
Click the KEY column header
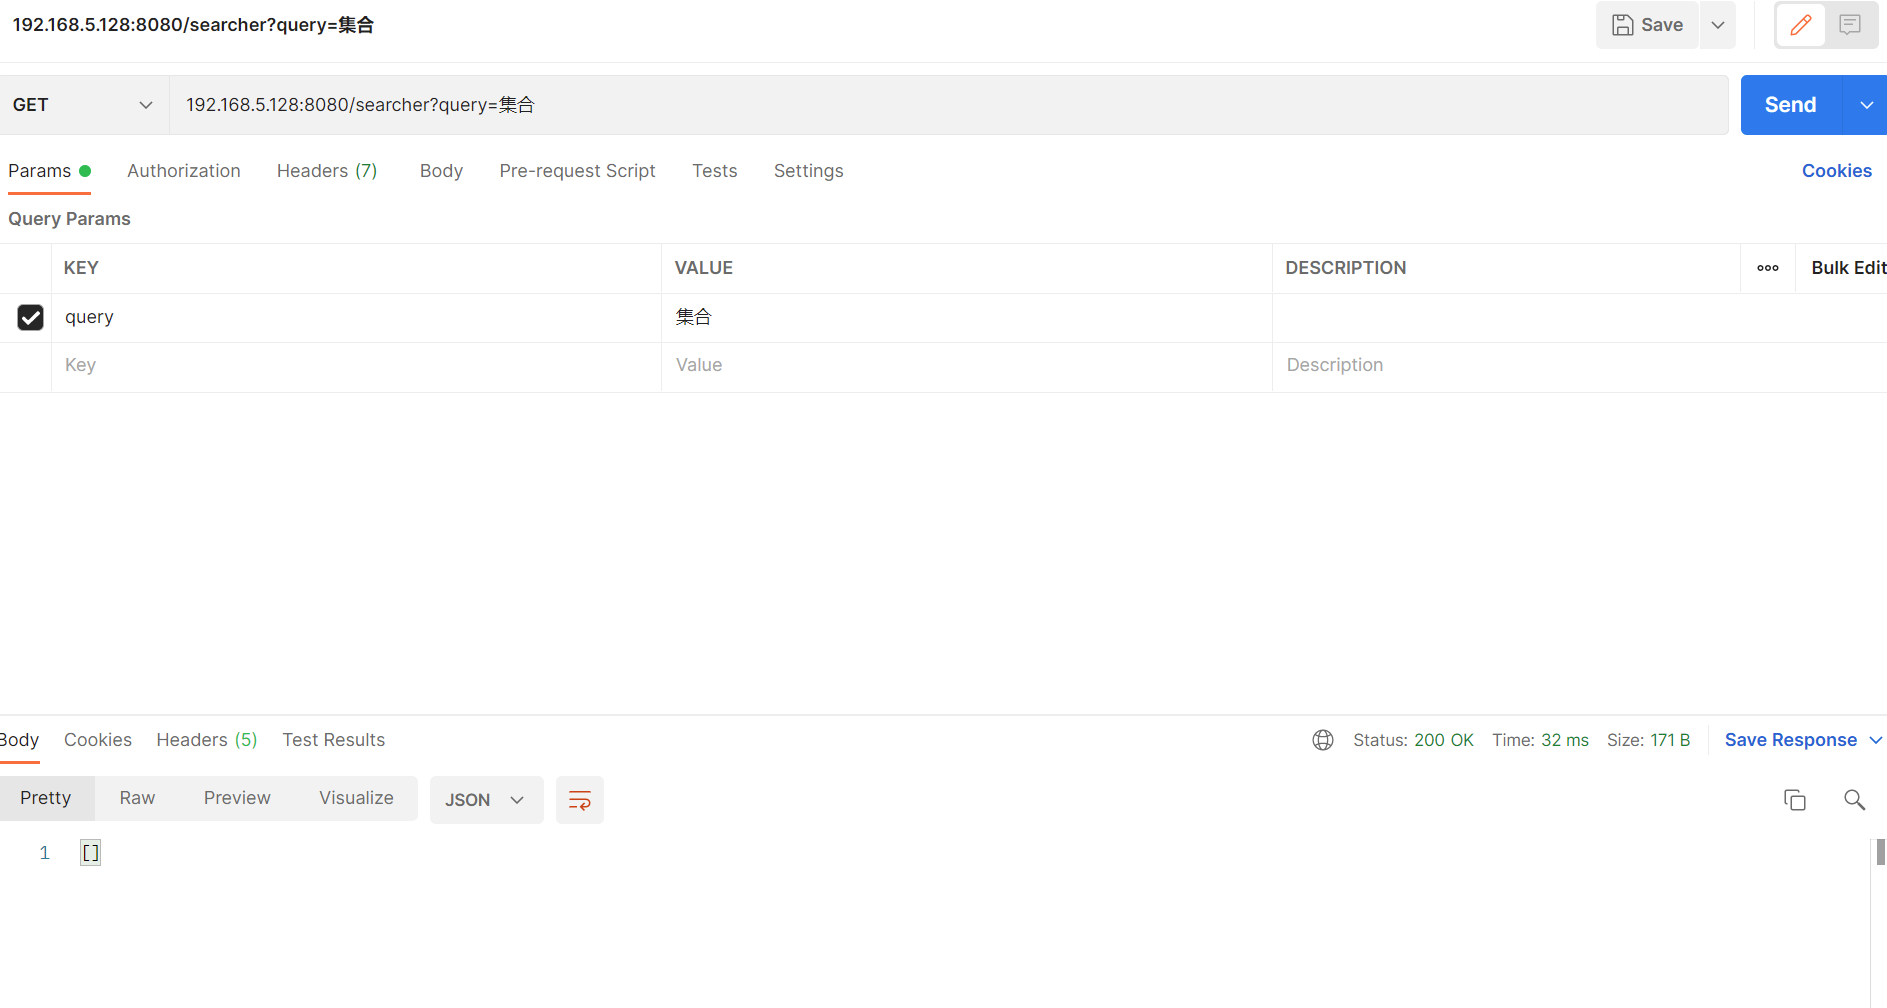click(x=81, y=268)
